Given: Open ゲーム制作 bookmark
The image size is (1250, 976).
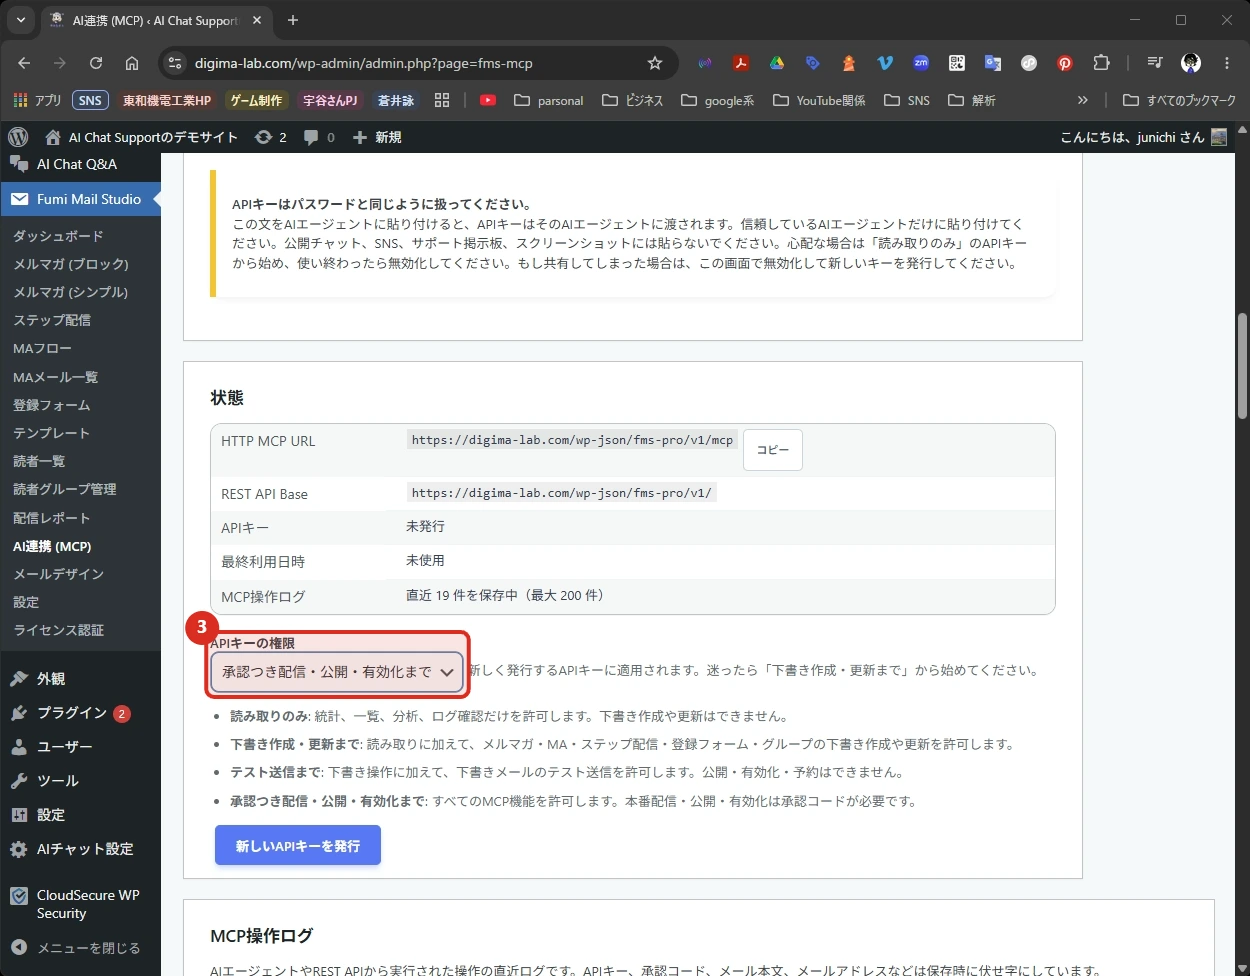Looking at the screenshot, I should click(256, 100).
